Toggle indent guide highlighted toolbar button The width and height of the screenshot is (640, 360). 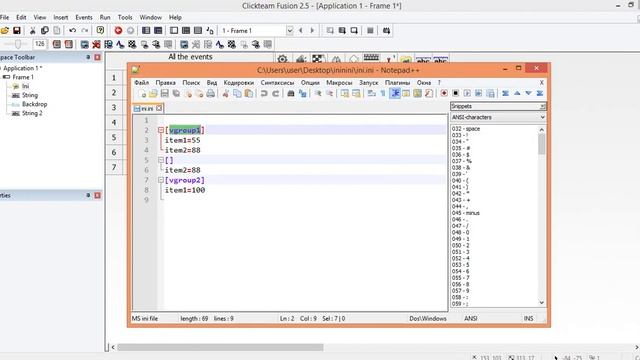tap(395, 93)
